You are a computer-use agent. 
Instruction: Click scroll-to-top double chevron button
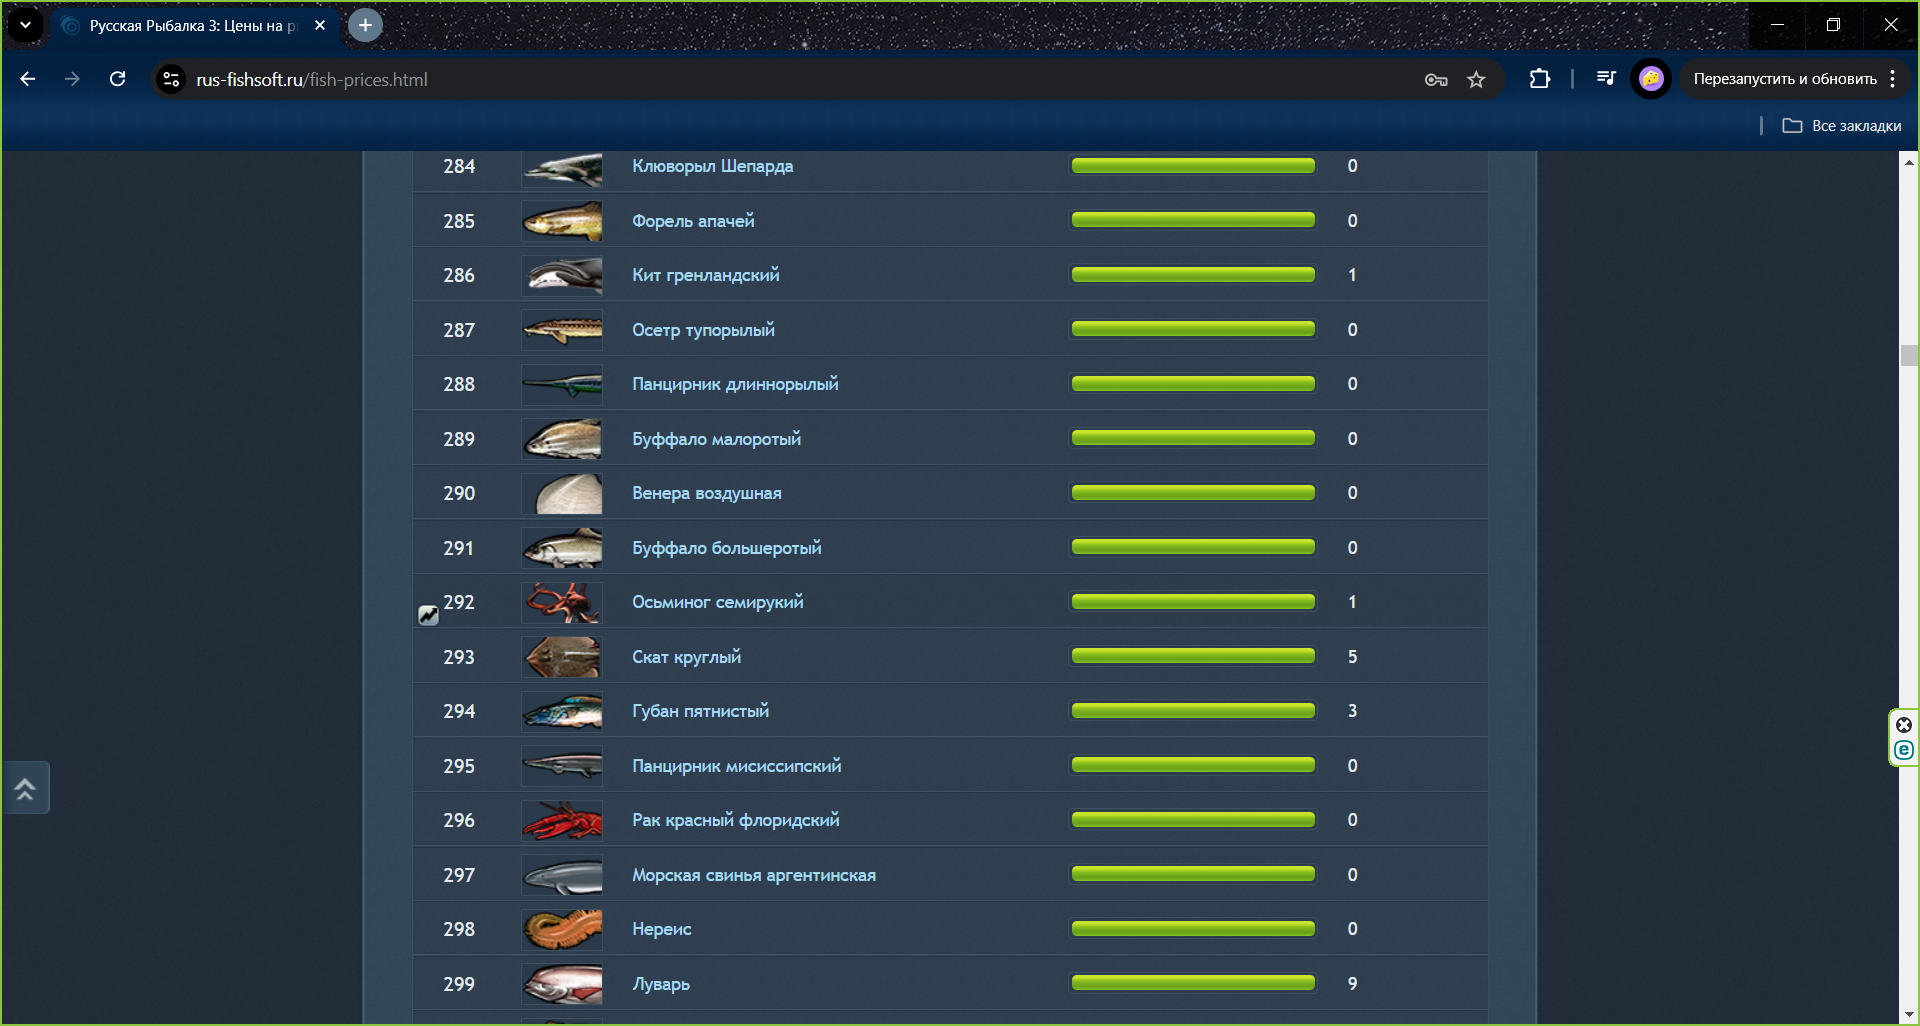point(26,789)
